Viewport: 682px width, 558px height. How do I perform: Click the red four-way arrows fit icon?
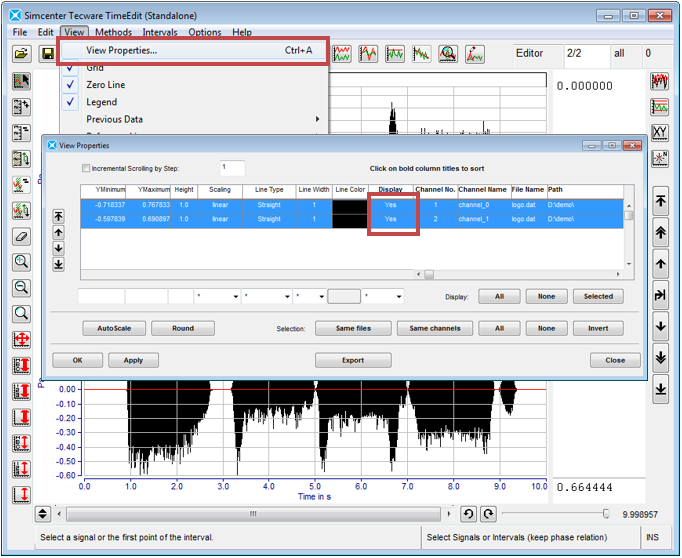point(21,340)
